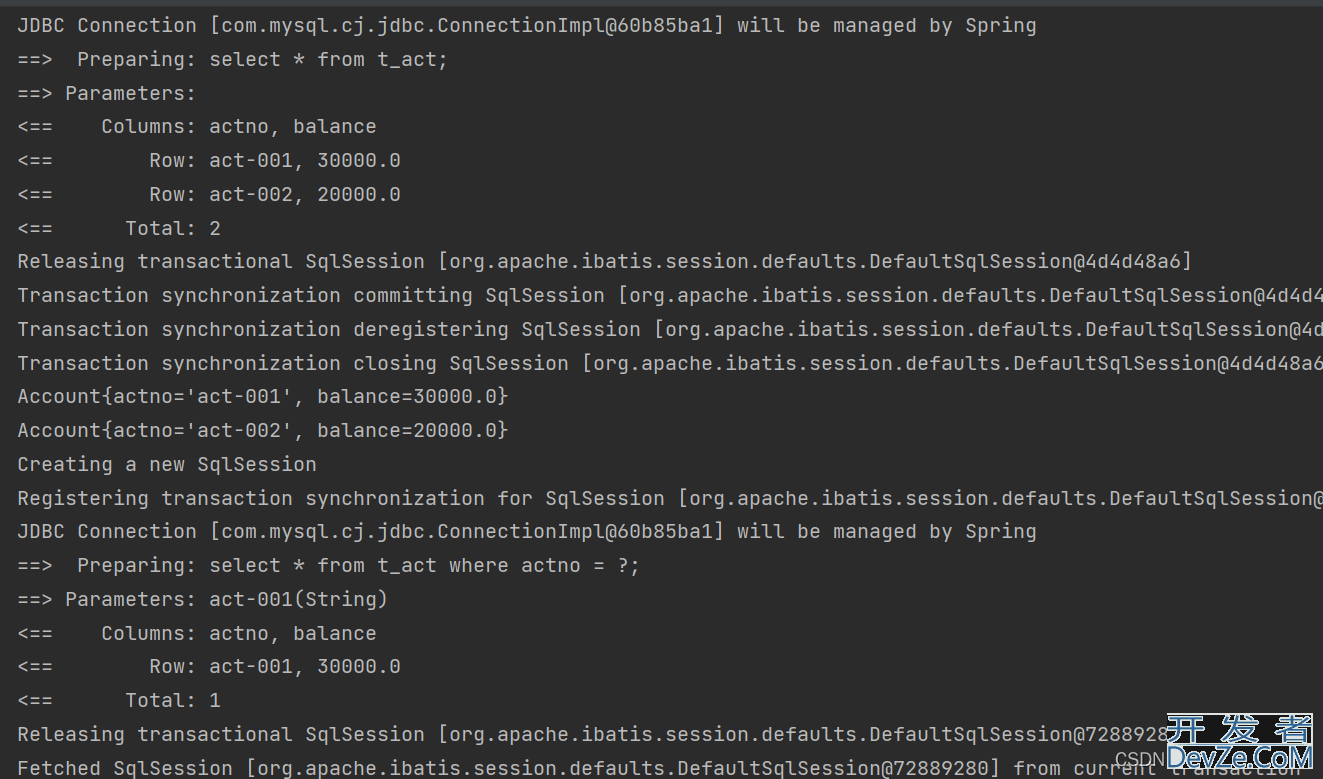
Task: Click the 'Creating a new SqlSession' line
Action: pyautogui.click(x=167, y=464)
